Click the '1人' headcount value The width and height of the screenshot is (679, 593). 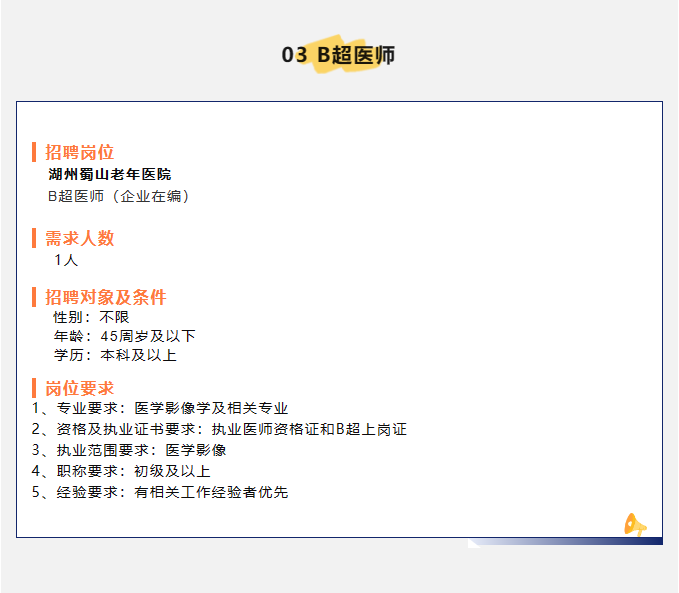66,260
